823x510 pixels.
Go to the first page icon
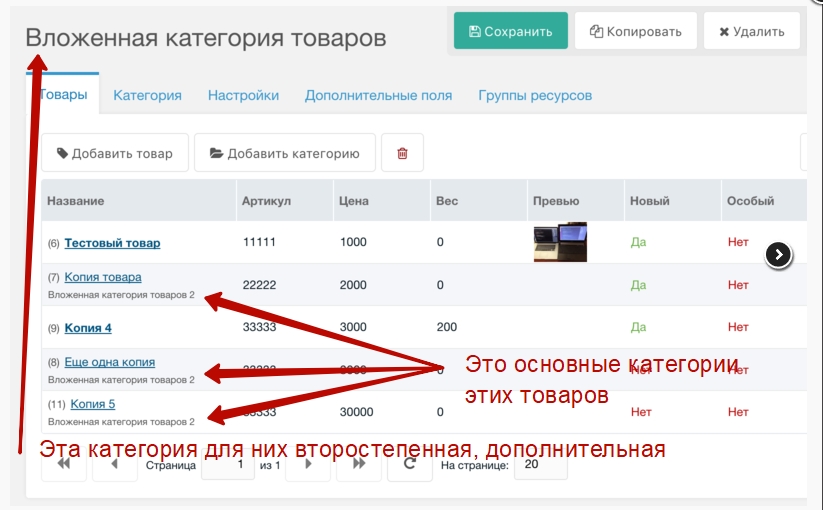tap(63, 466)
